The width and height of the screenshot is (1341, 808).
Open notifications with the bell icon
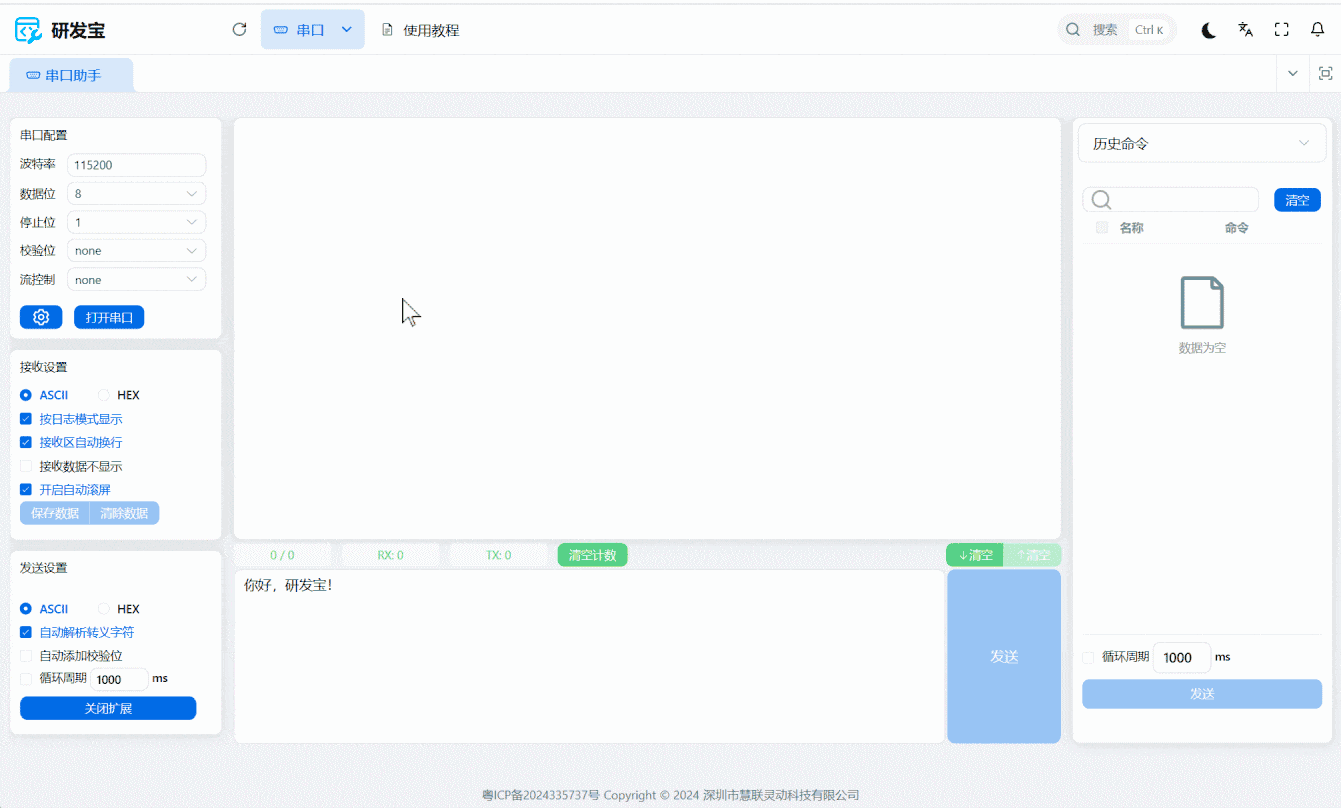(x=1317, y=30)
